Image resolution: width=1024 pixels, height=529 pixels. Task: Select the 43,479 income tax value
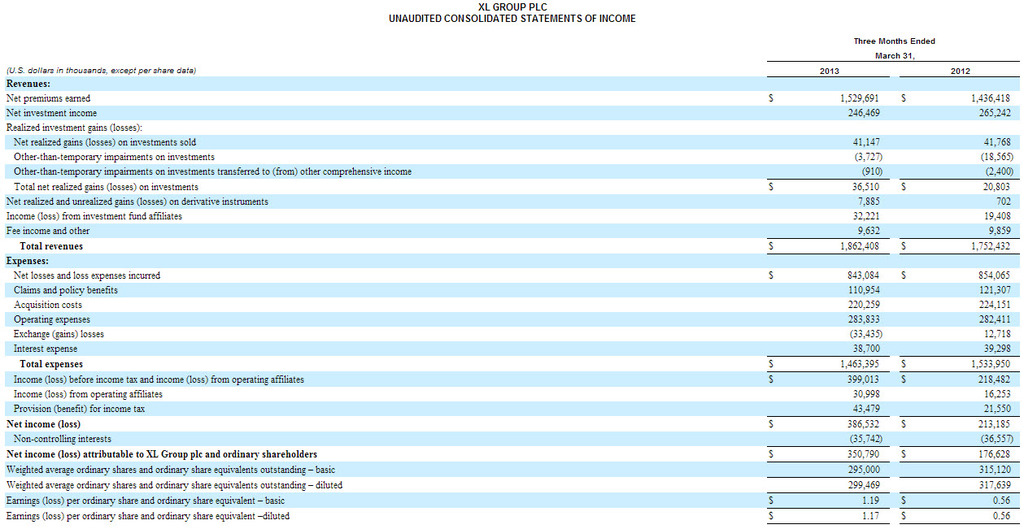coord(866,409)
